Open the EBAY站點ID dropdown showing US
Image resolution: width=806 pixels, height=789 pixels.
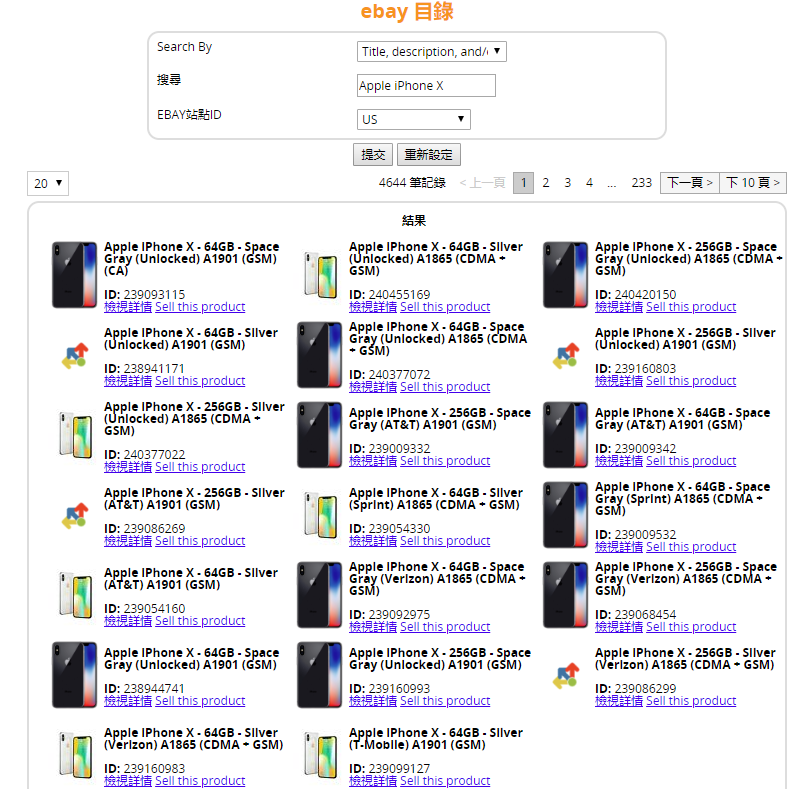coord(414,119)
